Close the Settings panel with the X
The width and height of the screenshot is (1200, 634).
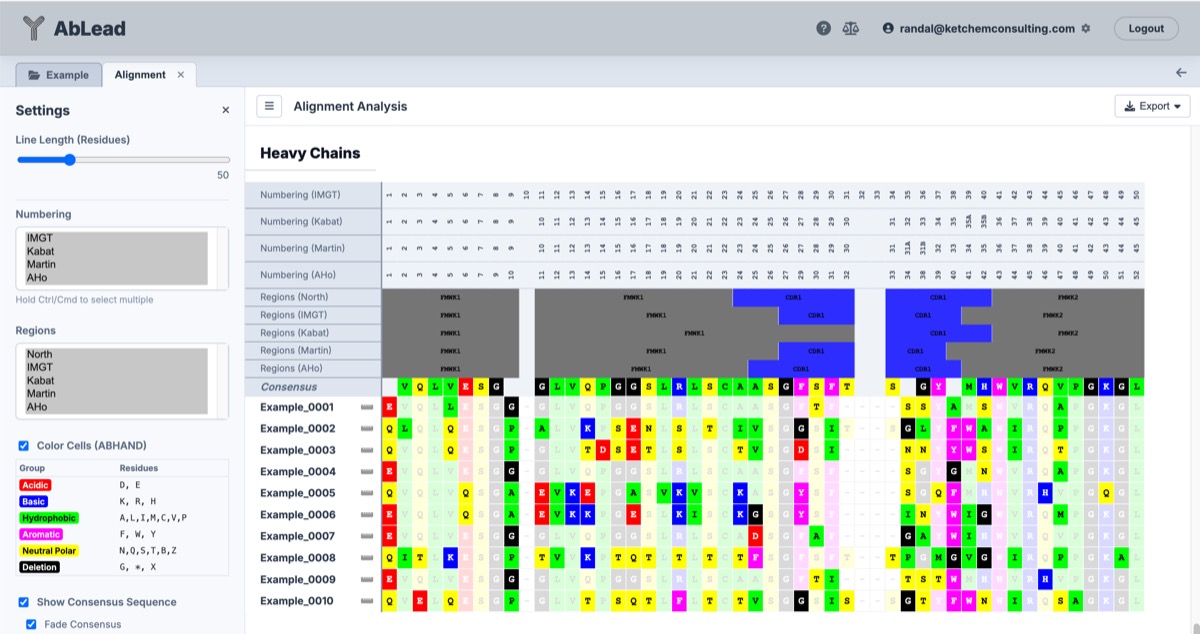(x=225, y=110)
